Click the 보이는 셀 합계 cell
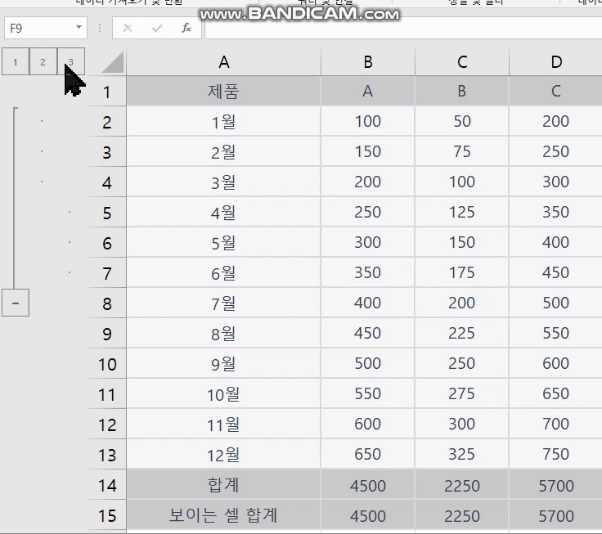This screenshot has height=534, width=602. tap(224, 515)
